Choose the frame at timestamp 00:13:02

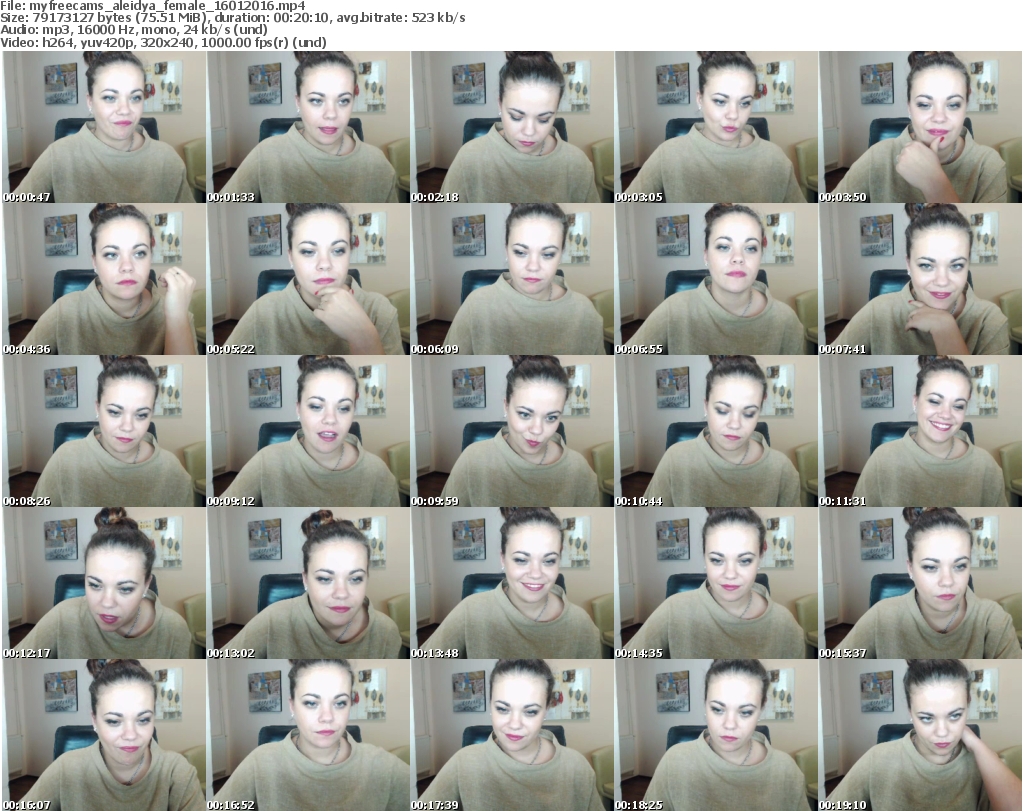[308, 583]
